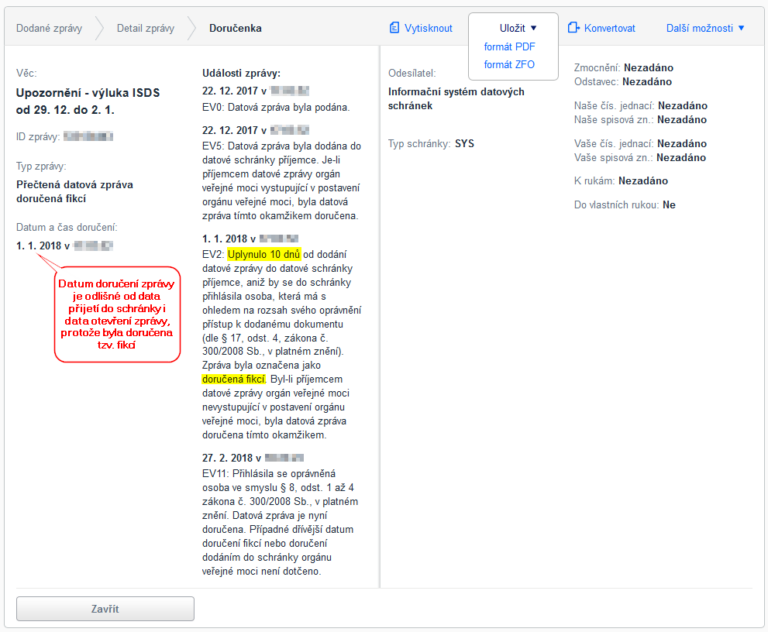Open the Uložit dropdown menu
Viewport: 768px width, 632px height.
518,28
